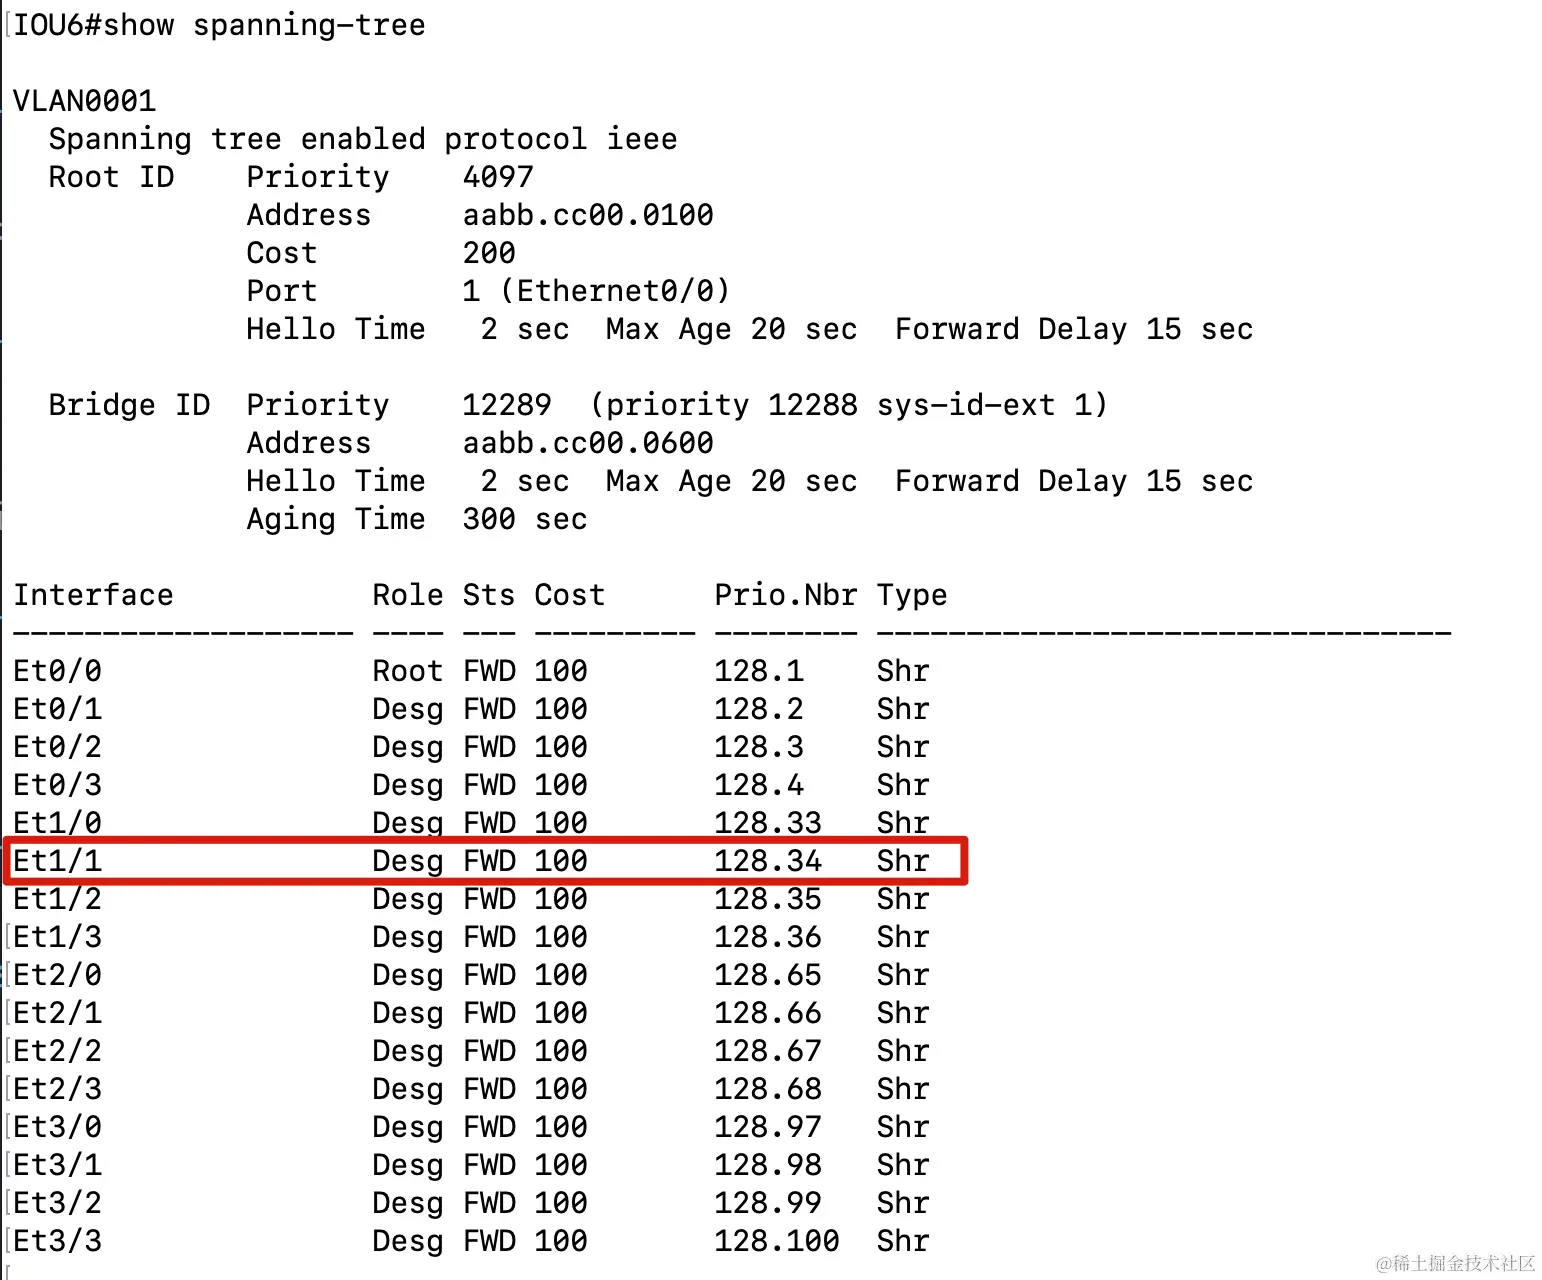Click 'Spanning tree enabled protocol ieee' line
This screenshot has height=1280, width=1542.
coord(363,139)
